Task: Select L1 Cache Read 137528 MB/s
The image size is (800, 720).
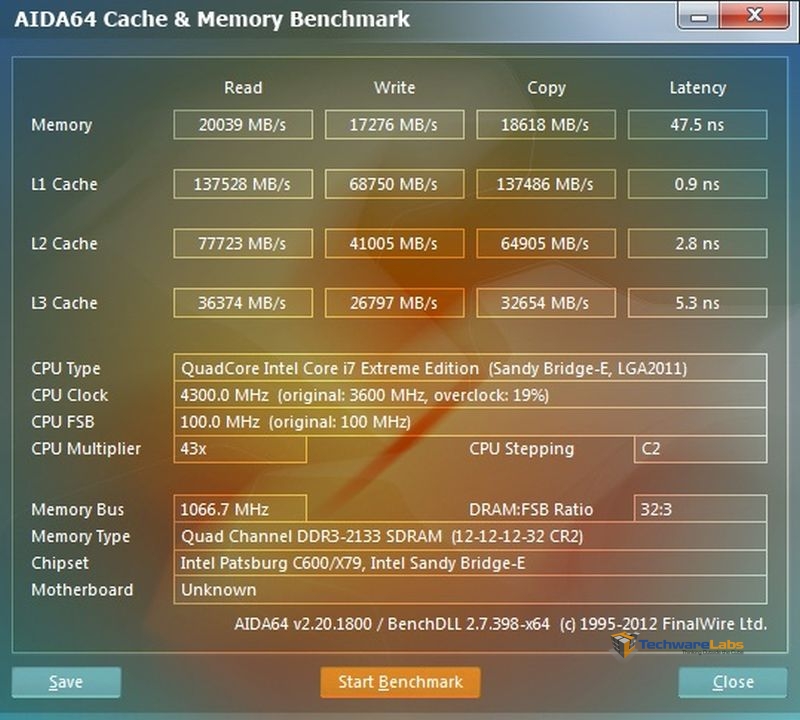Action: (243, 184)
